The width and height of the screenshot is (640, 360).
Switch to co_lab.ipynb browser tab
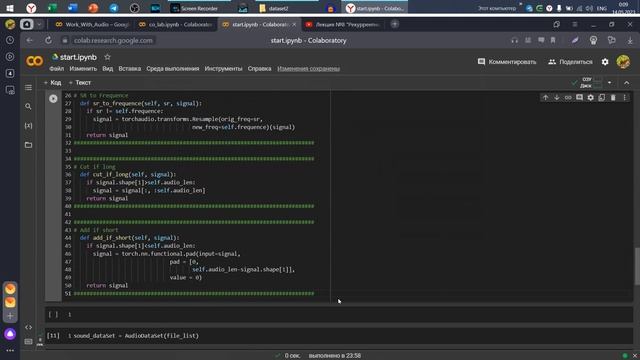click(x=176, y=24)
